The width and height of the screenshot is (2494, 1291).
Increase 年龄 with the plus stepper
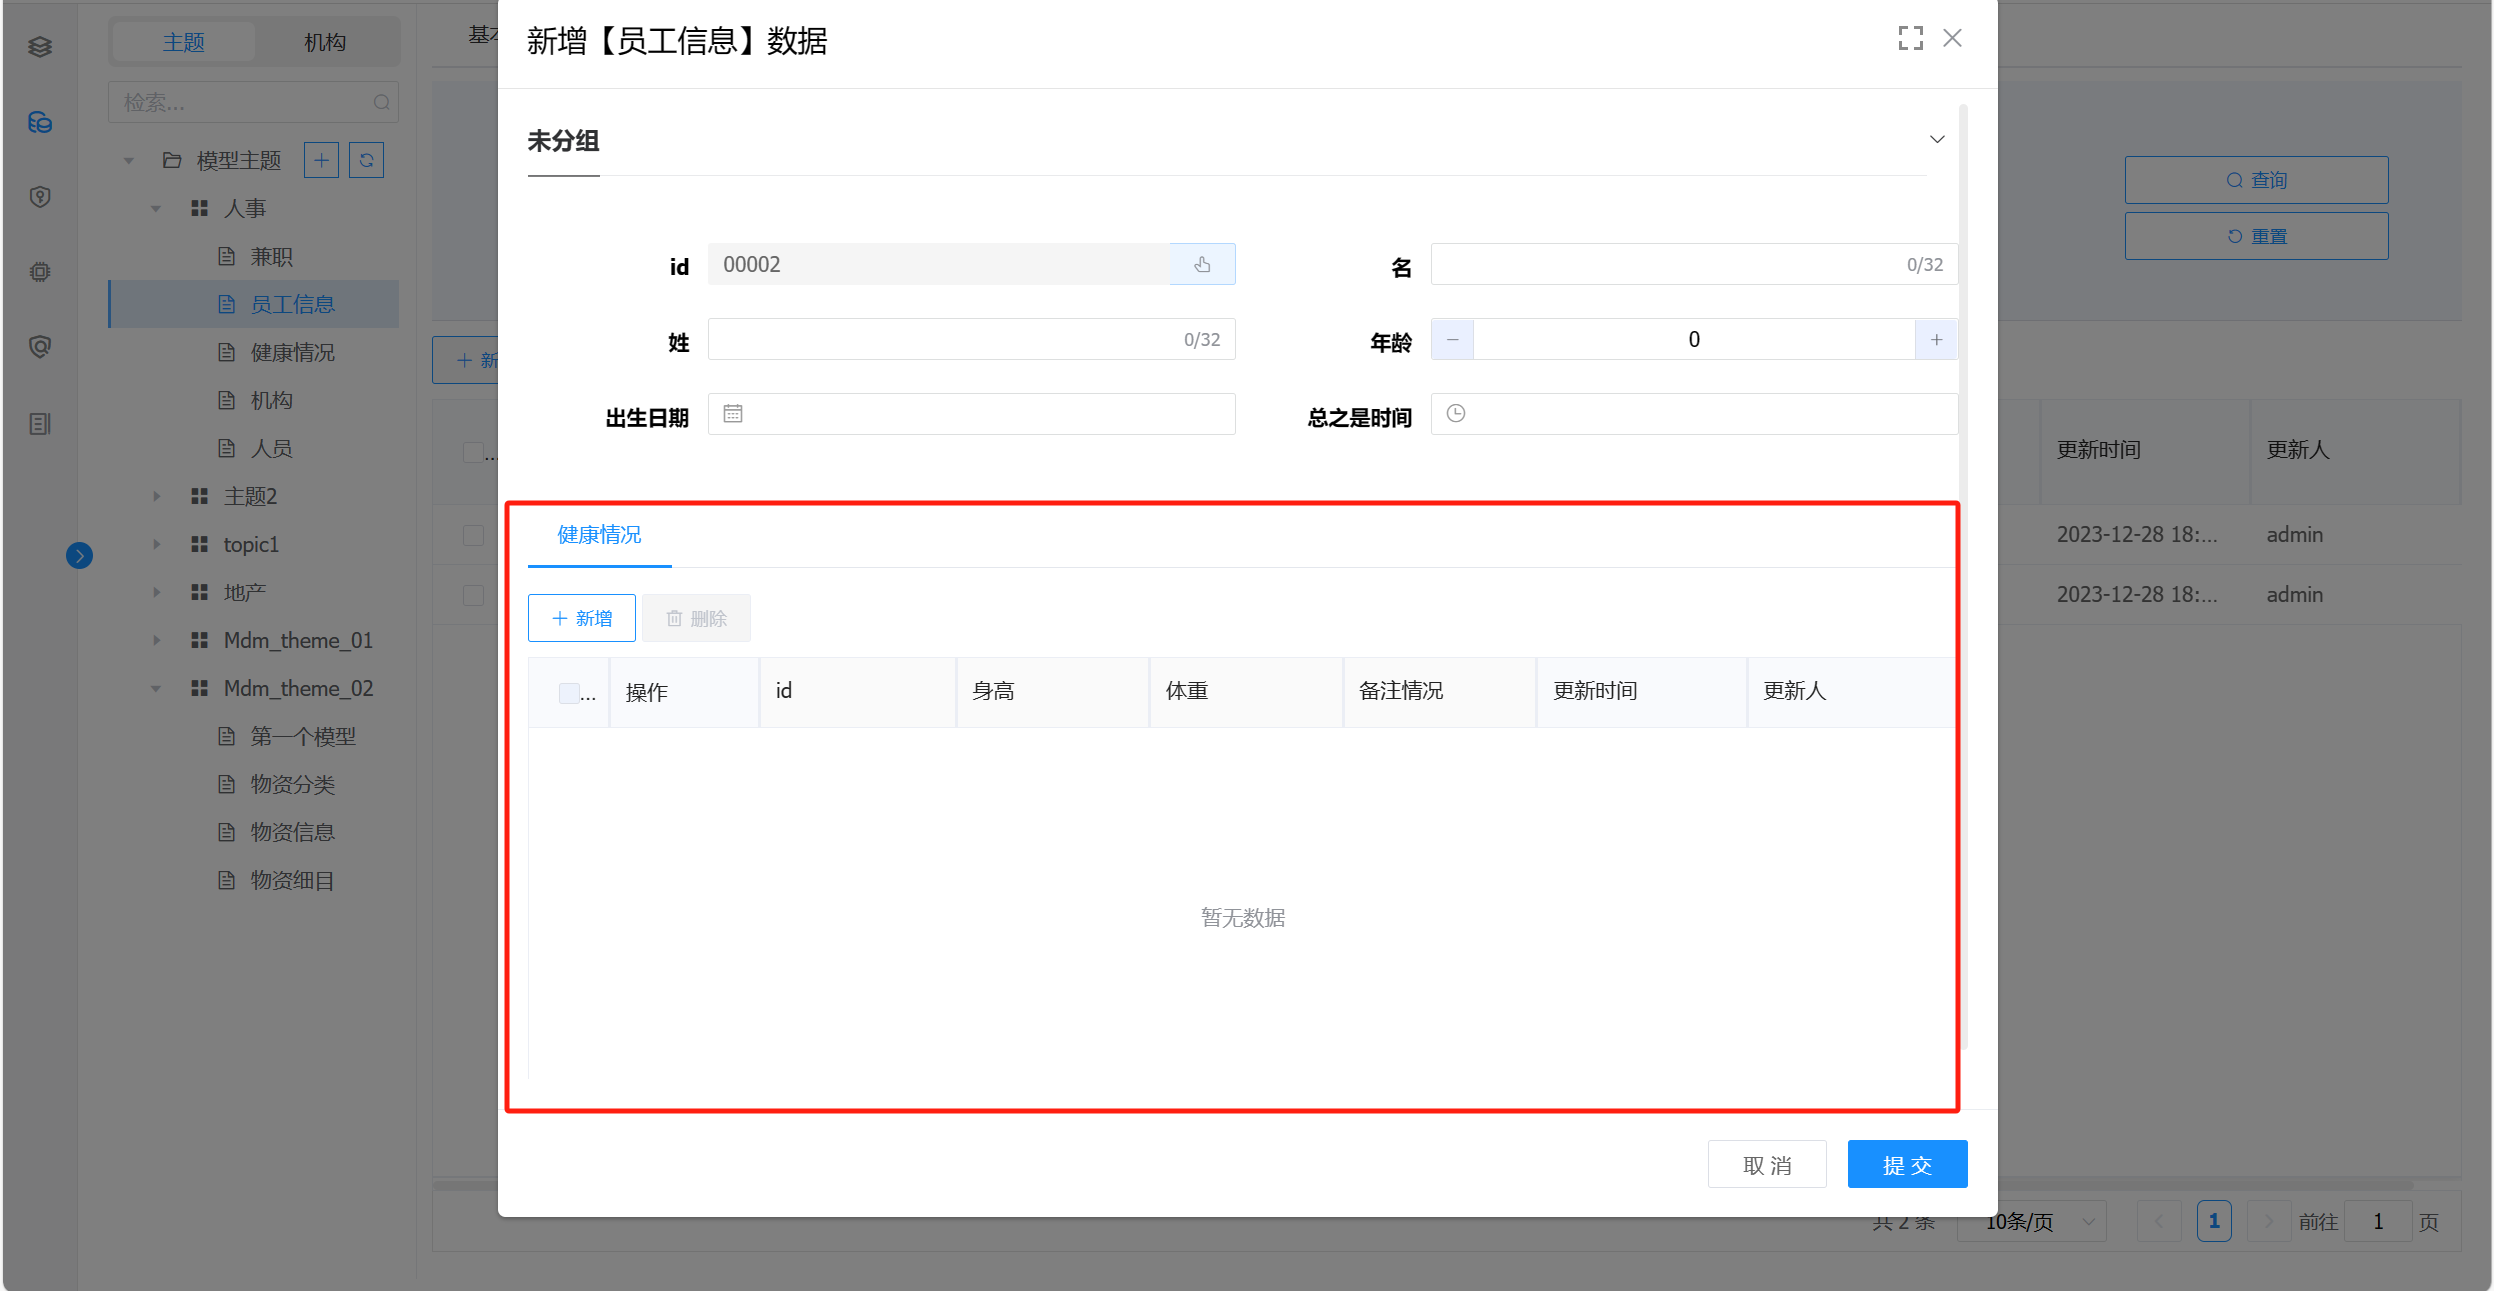coord(1936,340)
